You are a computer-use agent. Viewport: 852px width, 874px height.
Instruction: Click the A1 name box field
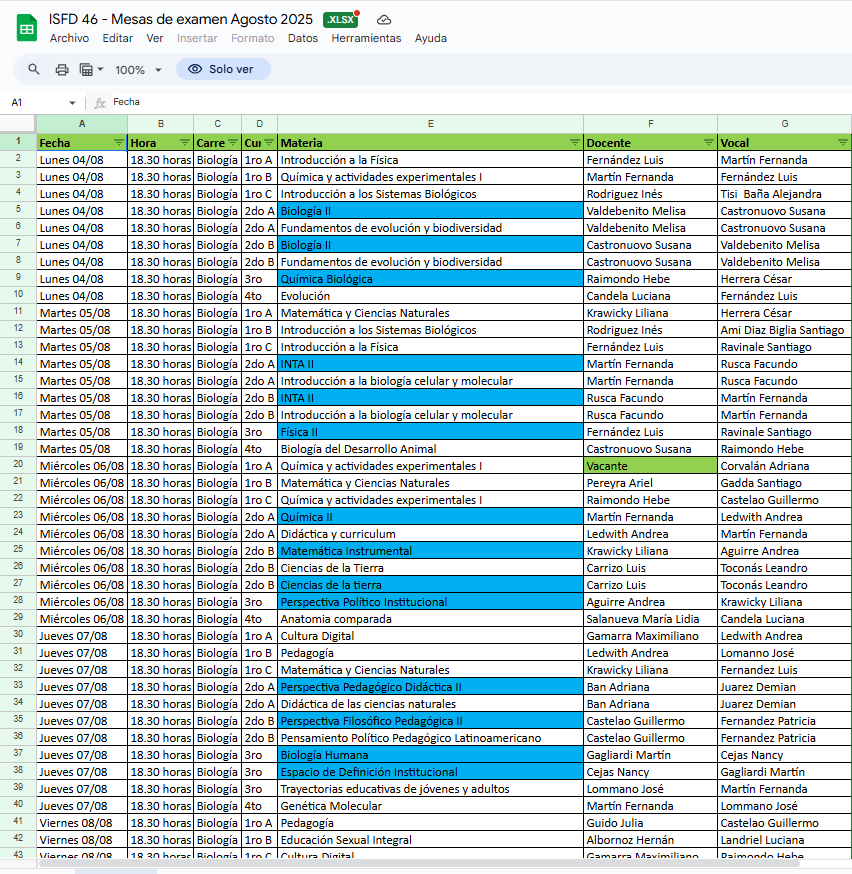tap(43, 103)
